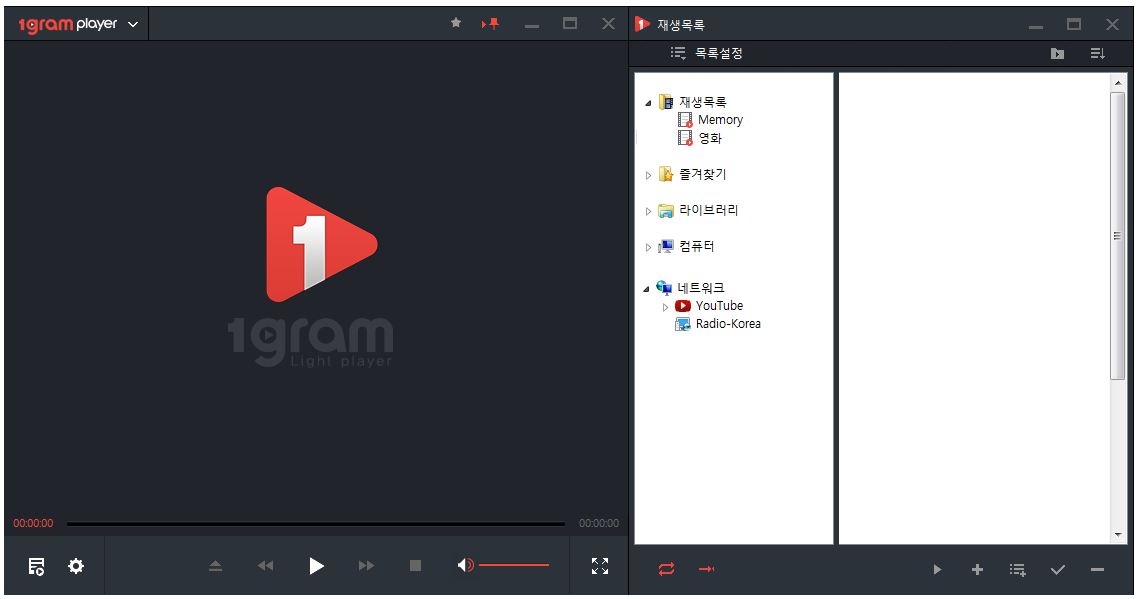Select the 영화 playlist item

coord(710,138)
